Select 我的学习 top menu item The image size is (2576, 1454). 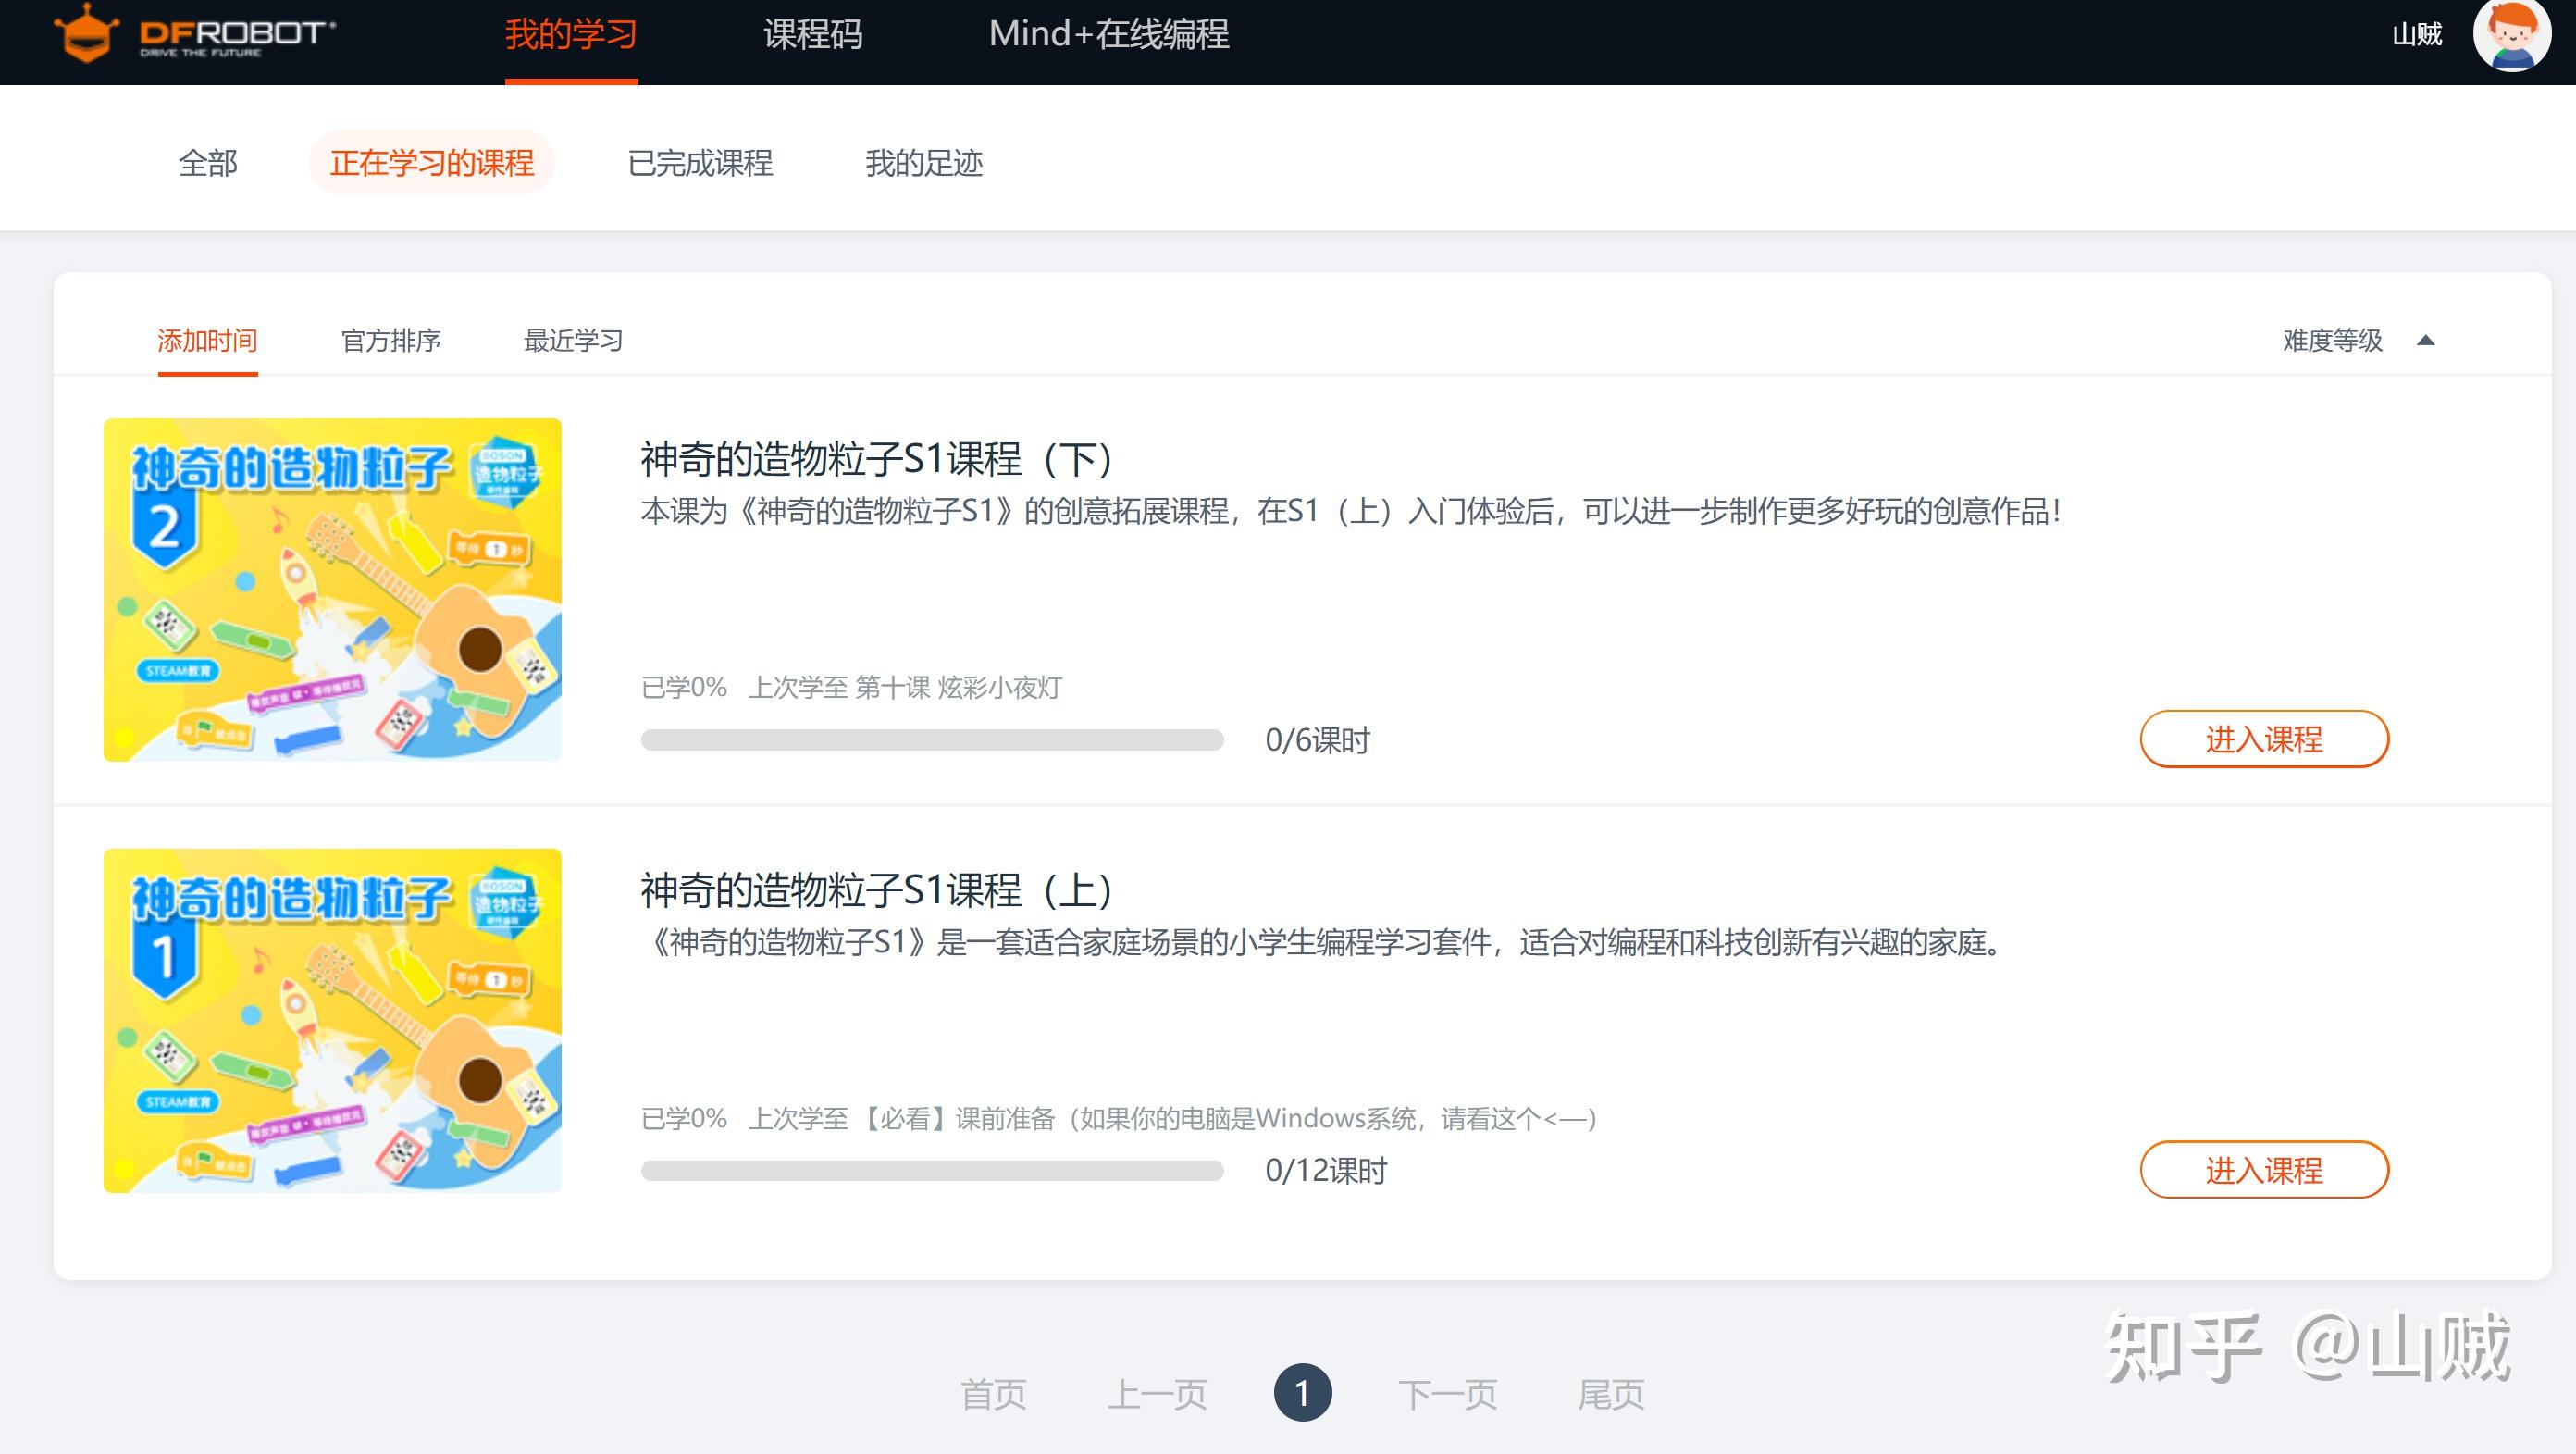(570, 35)
